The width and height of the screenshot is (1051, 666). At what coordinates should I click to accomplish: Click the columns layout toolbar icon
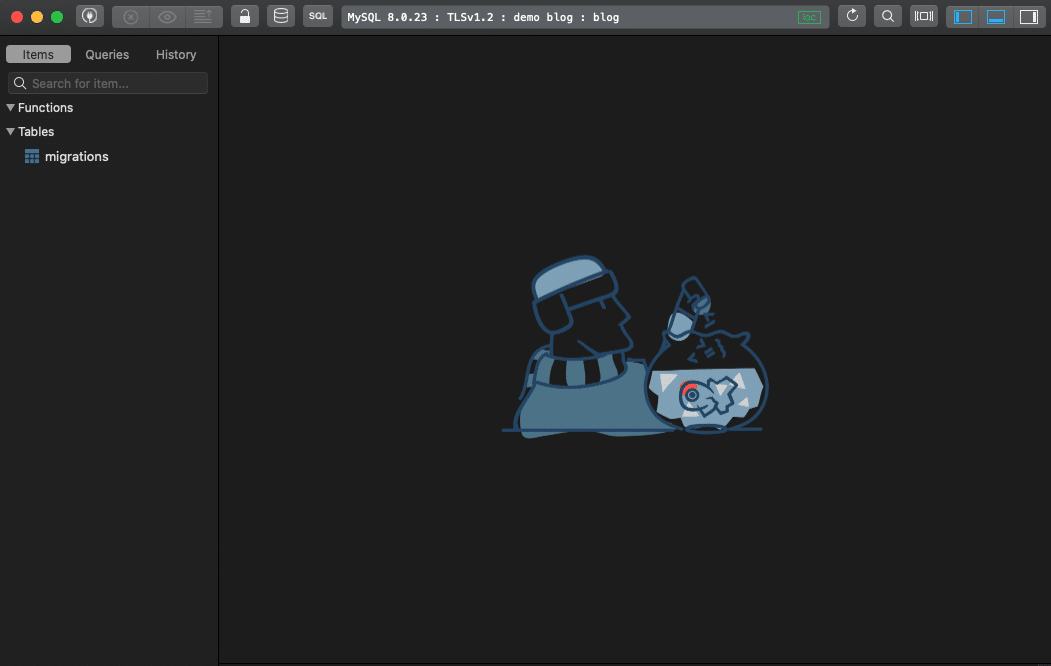click(924, 16)
